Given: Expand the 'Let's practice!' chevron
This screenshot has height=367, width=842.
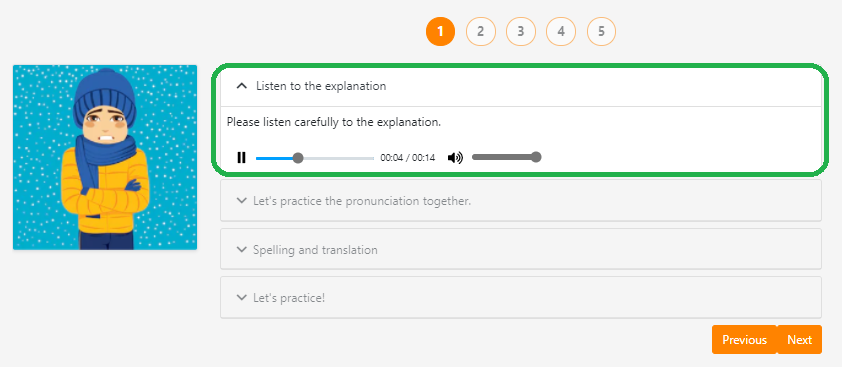Looking at the screenshot, I should 241,297.
